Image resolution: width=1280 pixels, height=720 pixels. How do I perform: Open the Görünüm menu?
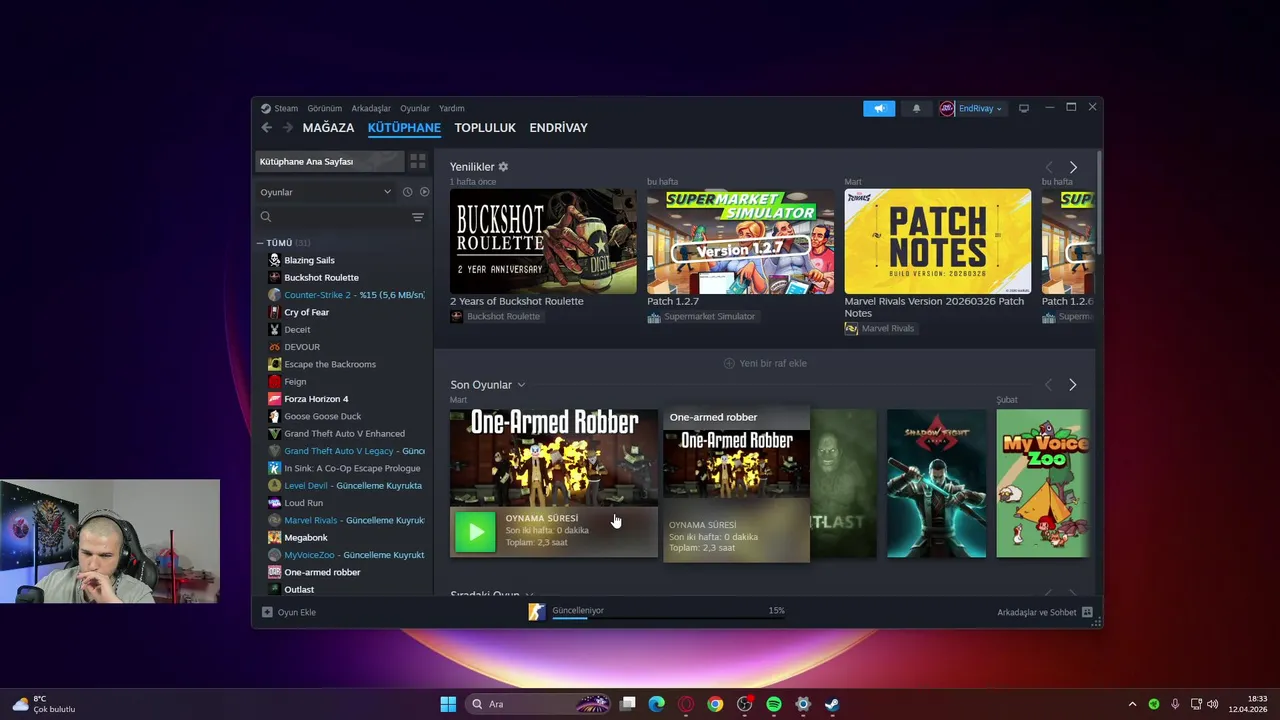pyautogui.click(x=324, y=108)
